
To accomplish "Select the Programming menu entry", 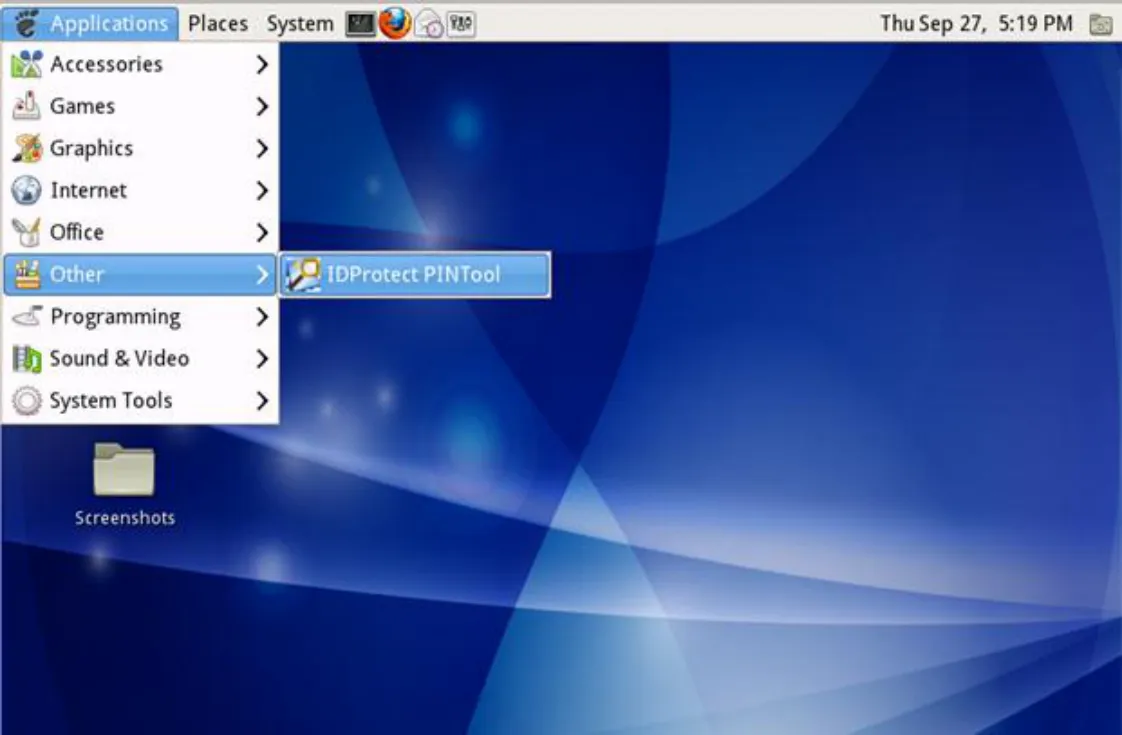I will [140, 316].
